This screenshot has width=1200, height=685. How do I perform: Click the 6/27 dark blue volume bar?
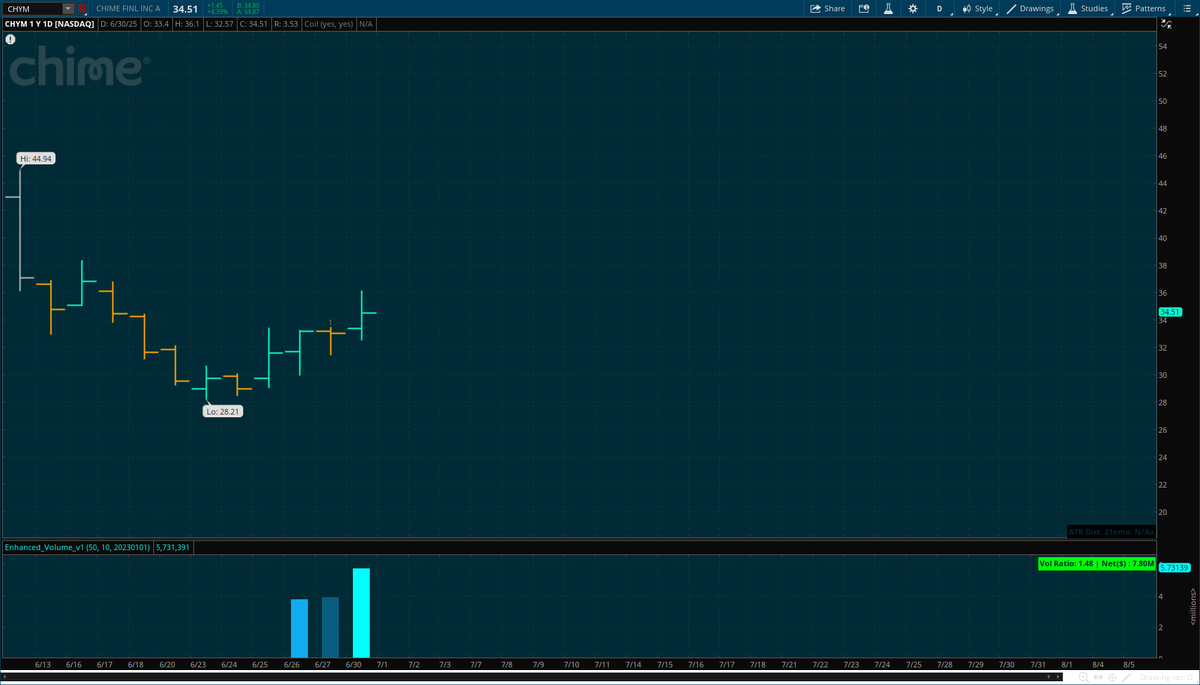click(330, 626)
